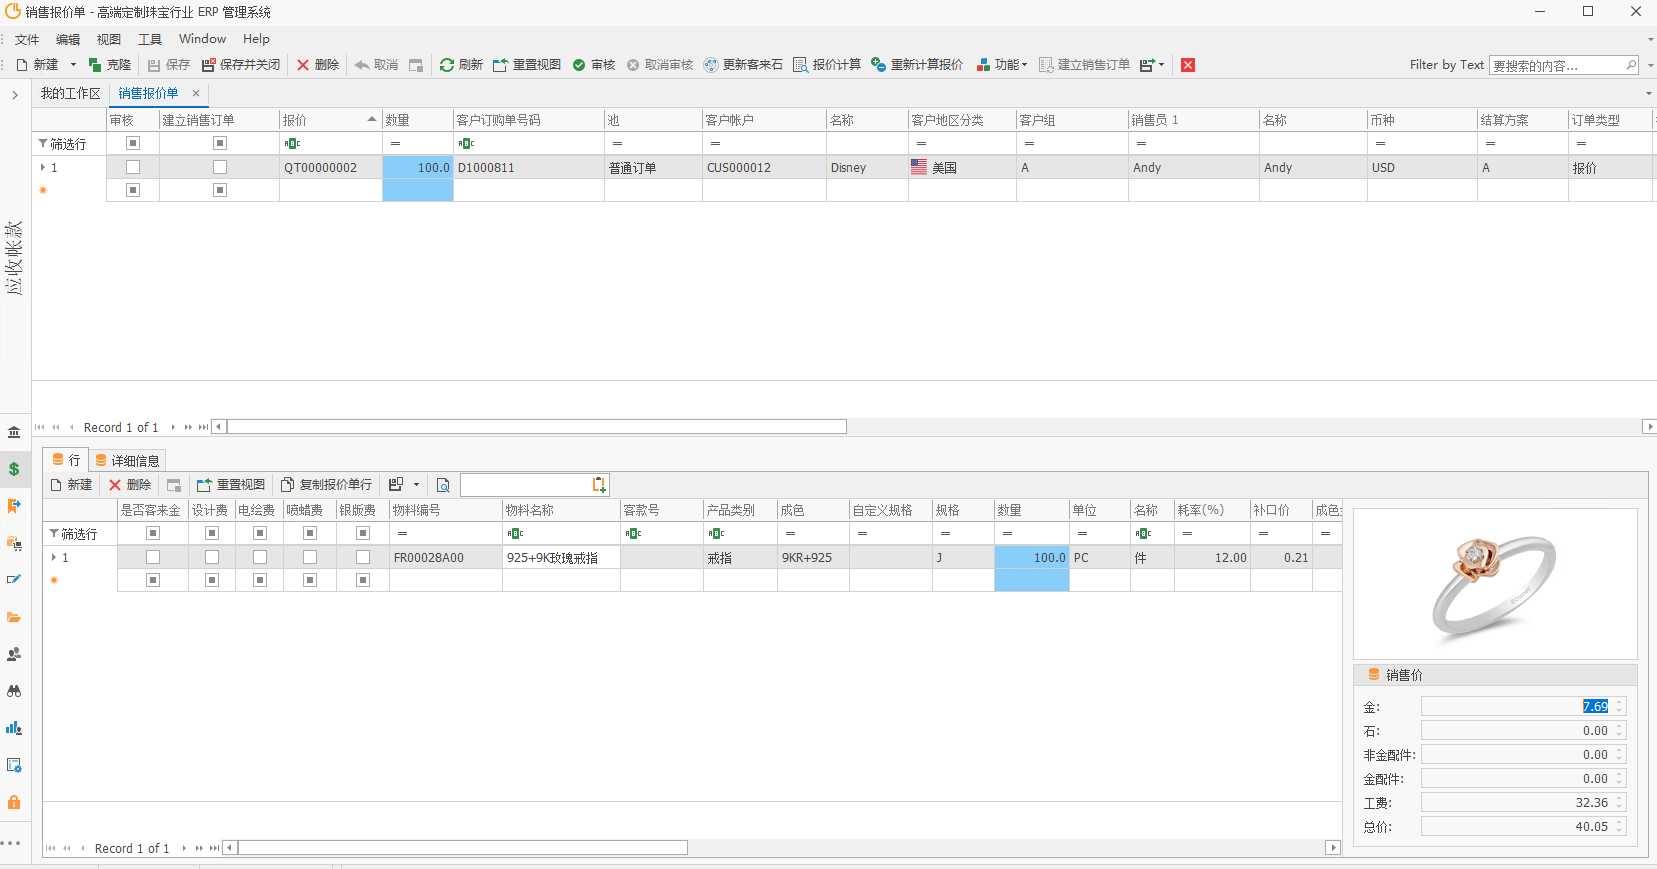Expand the collapsed left navigation panel arrow
The image size is (1657, 869).
point(15,95)
